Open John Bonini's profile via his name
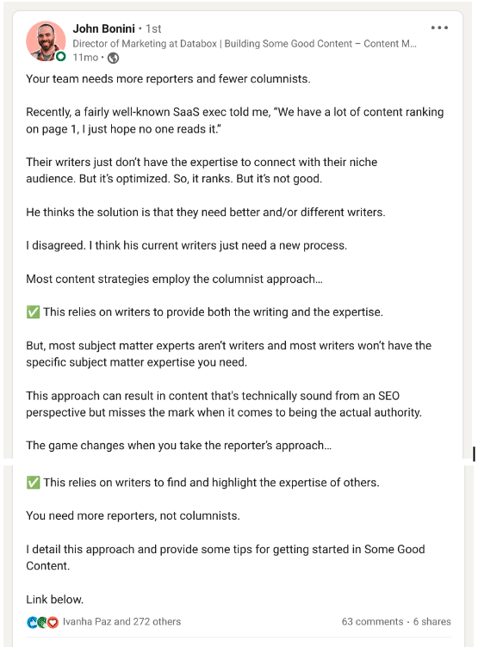Screen dimensions: 478x647 (x=104, y=28)
